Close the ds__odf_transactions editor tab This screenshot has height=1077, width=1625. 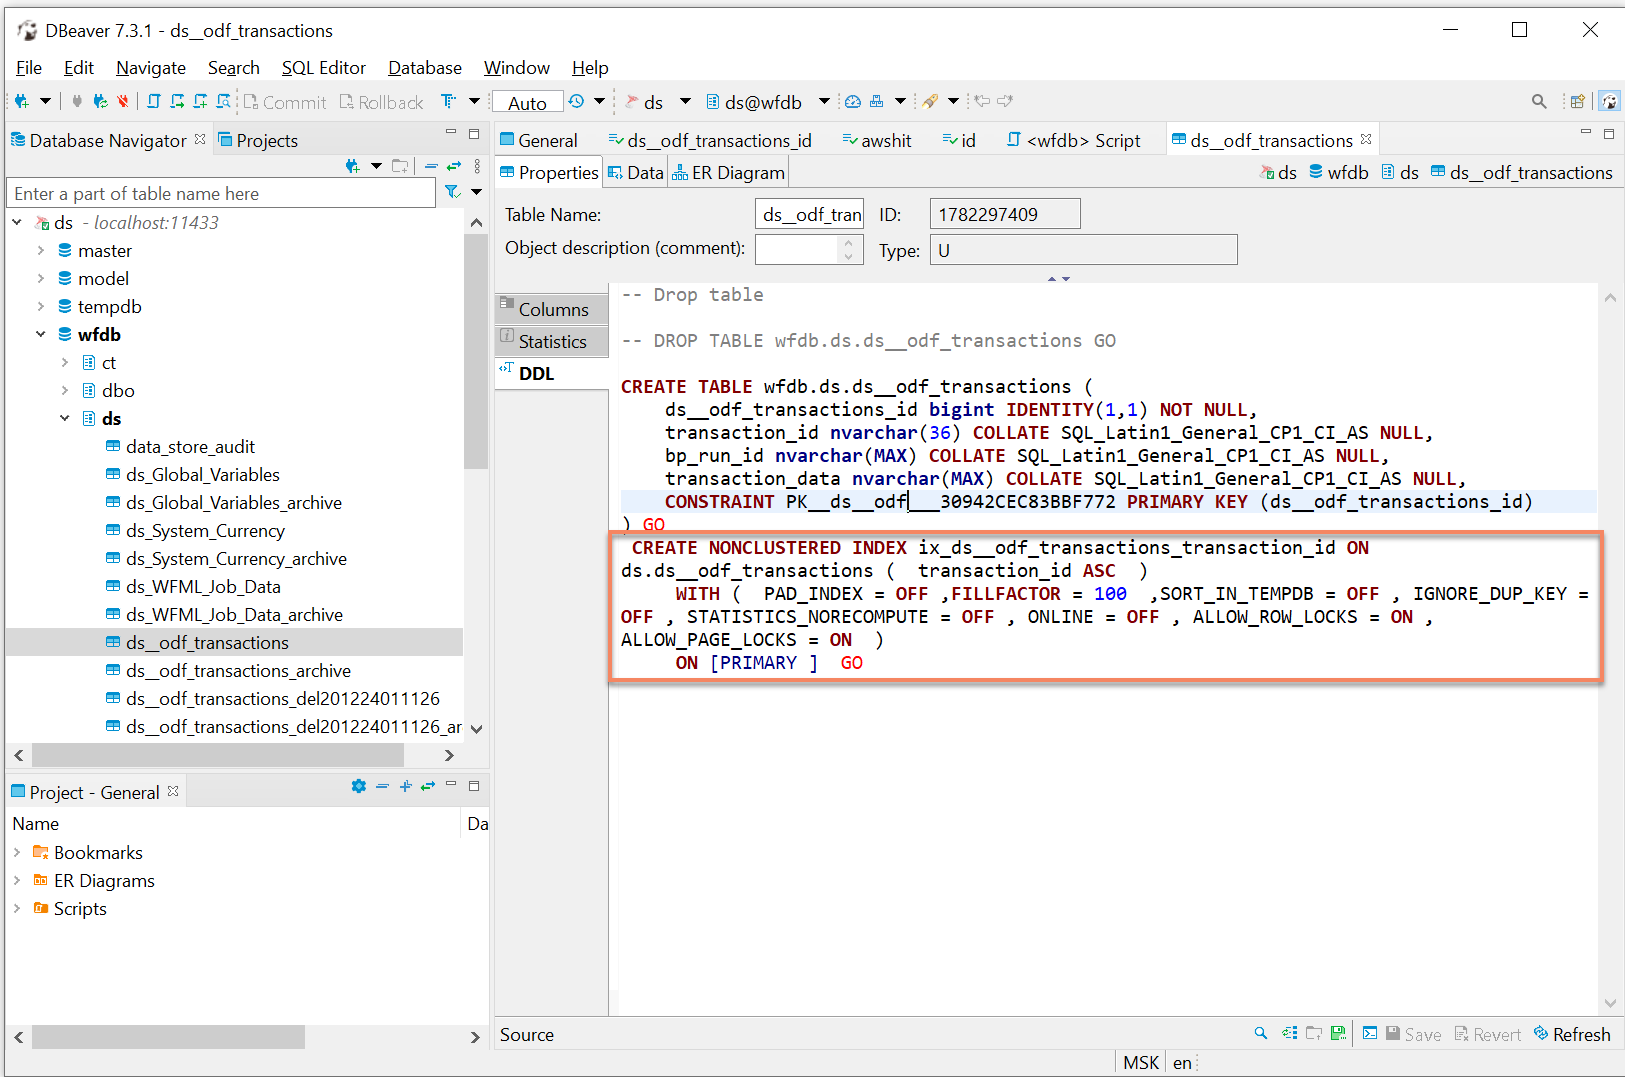coord(1367,139)
